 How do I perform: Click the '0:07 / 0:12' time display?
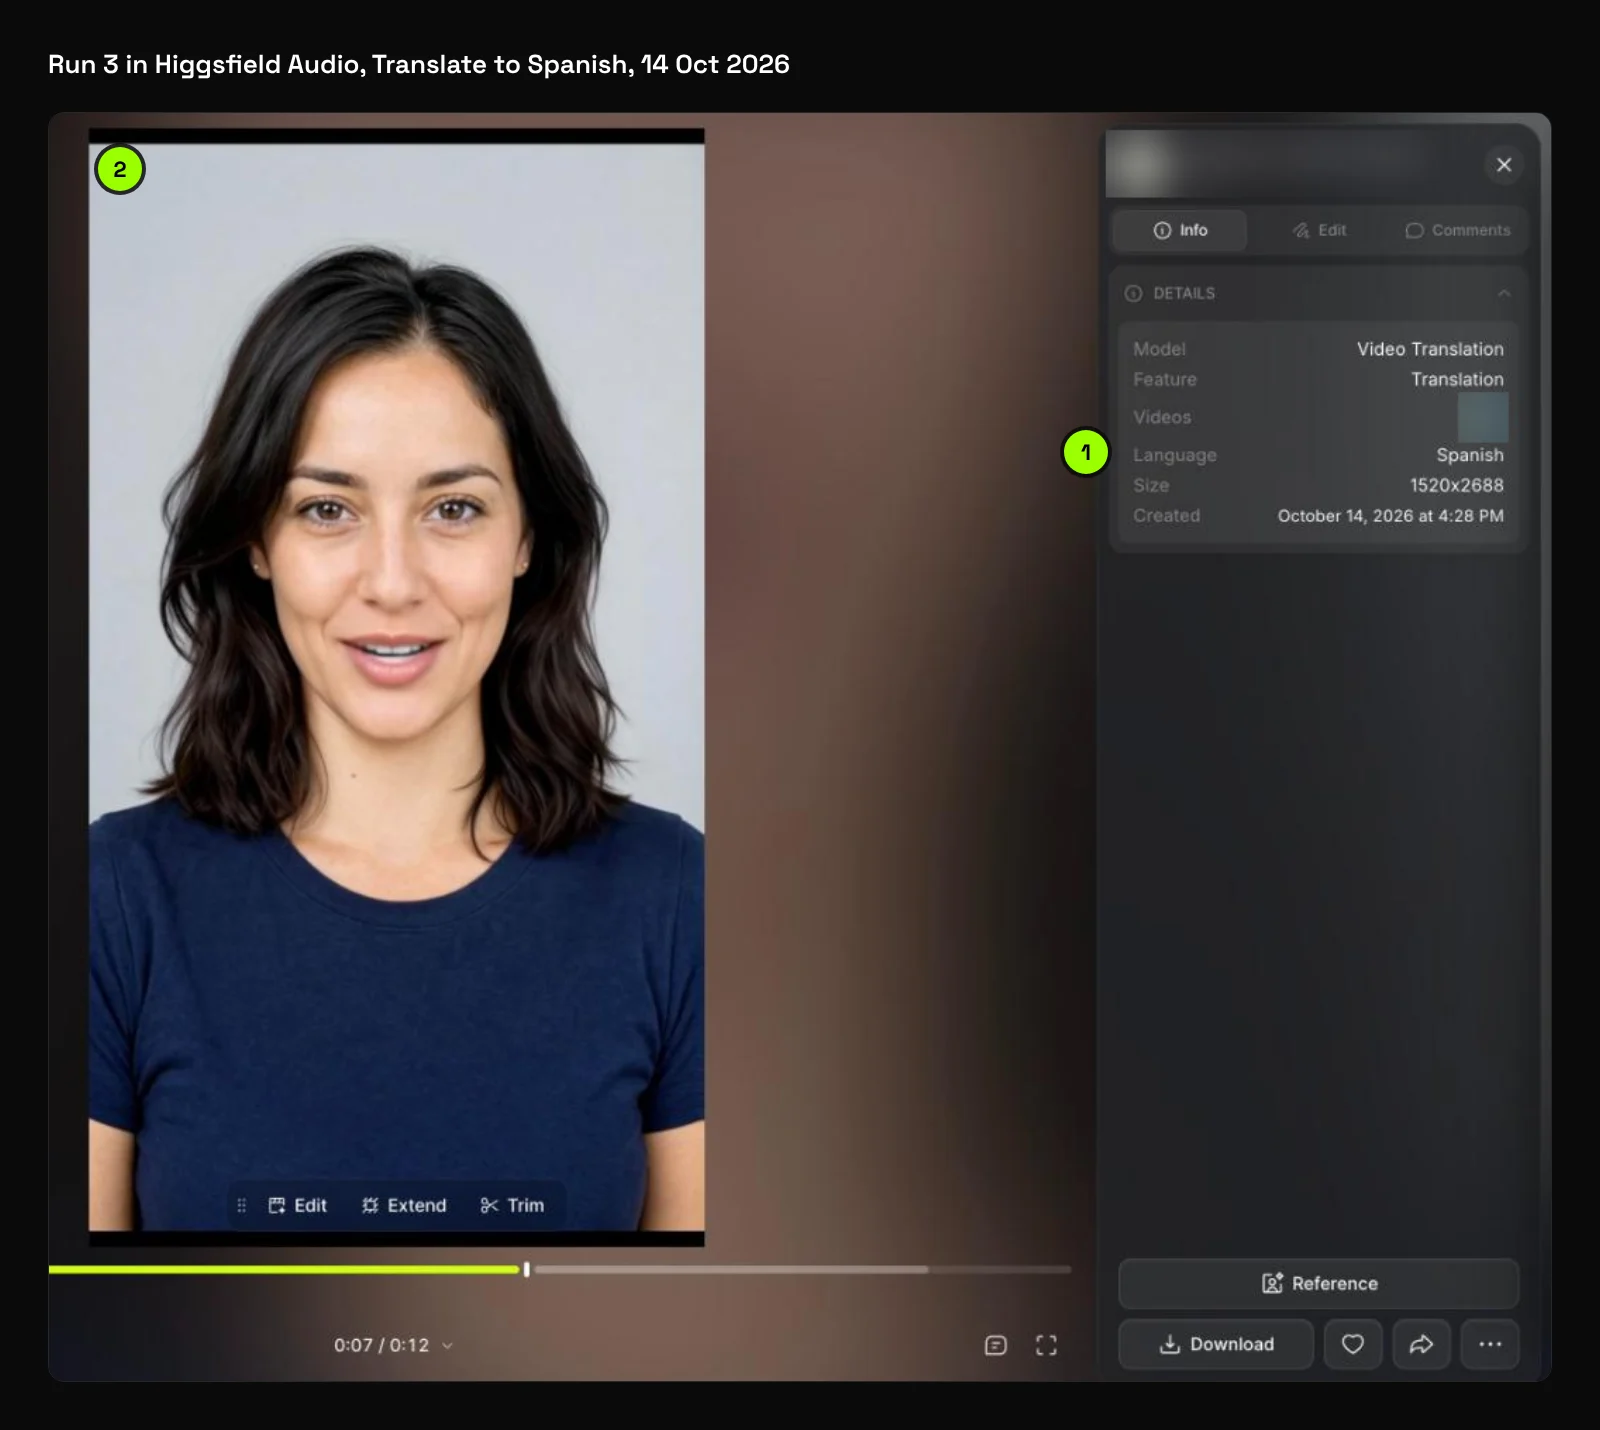point(381,1345)
